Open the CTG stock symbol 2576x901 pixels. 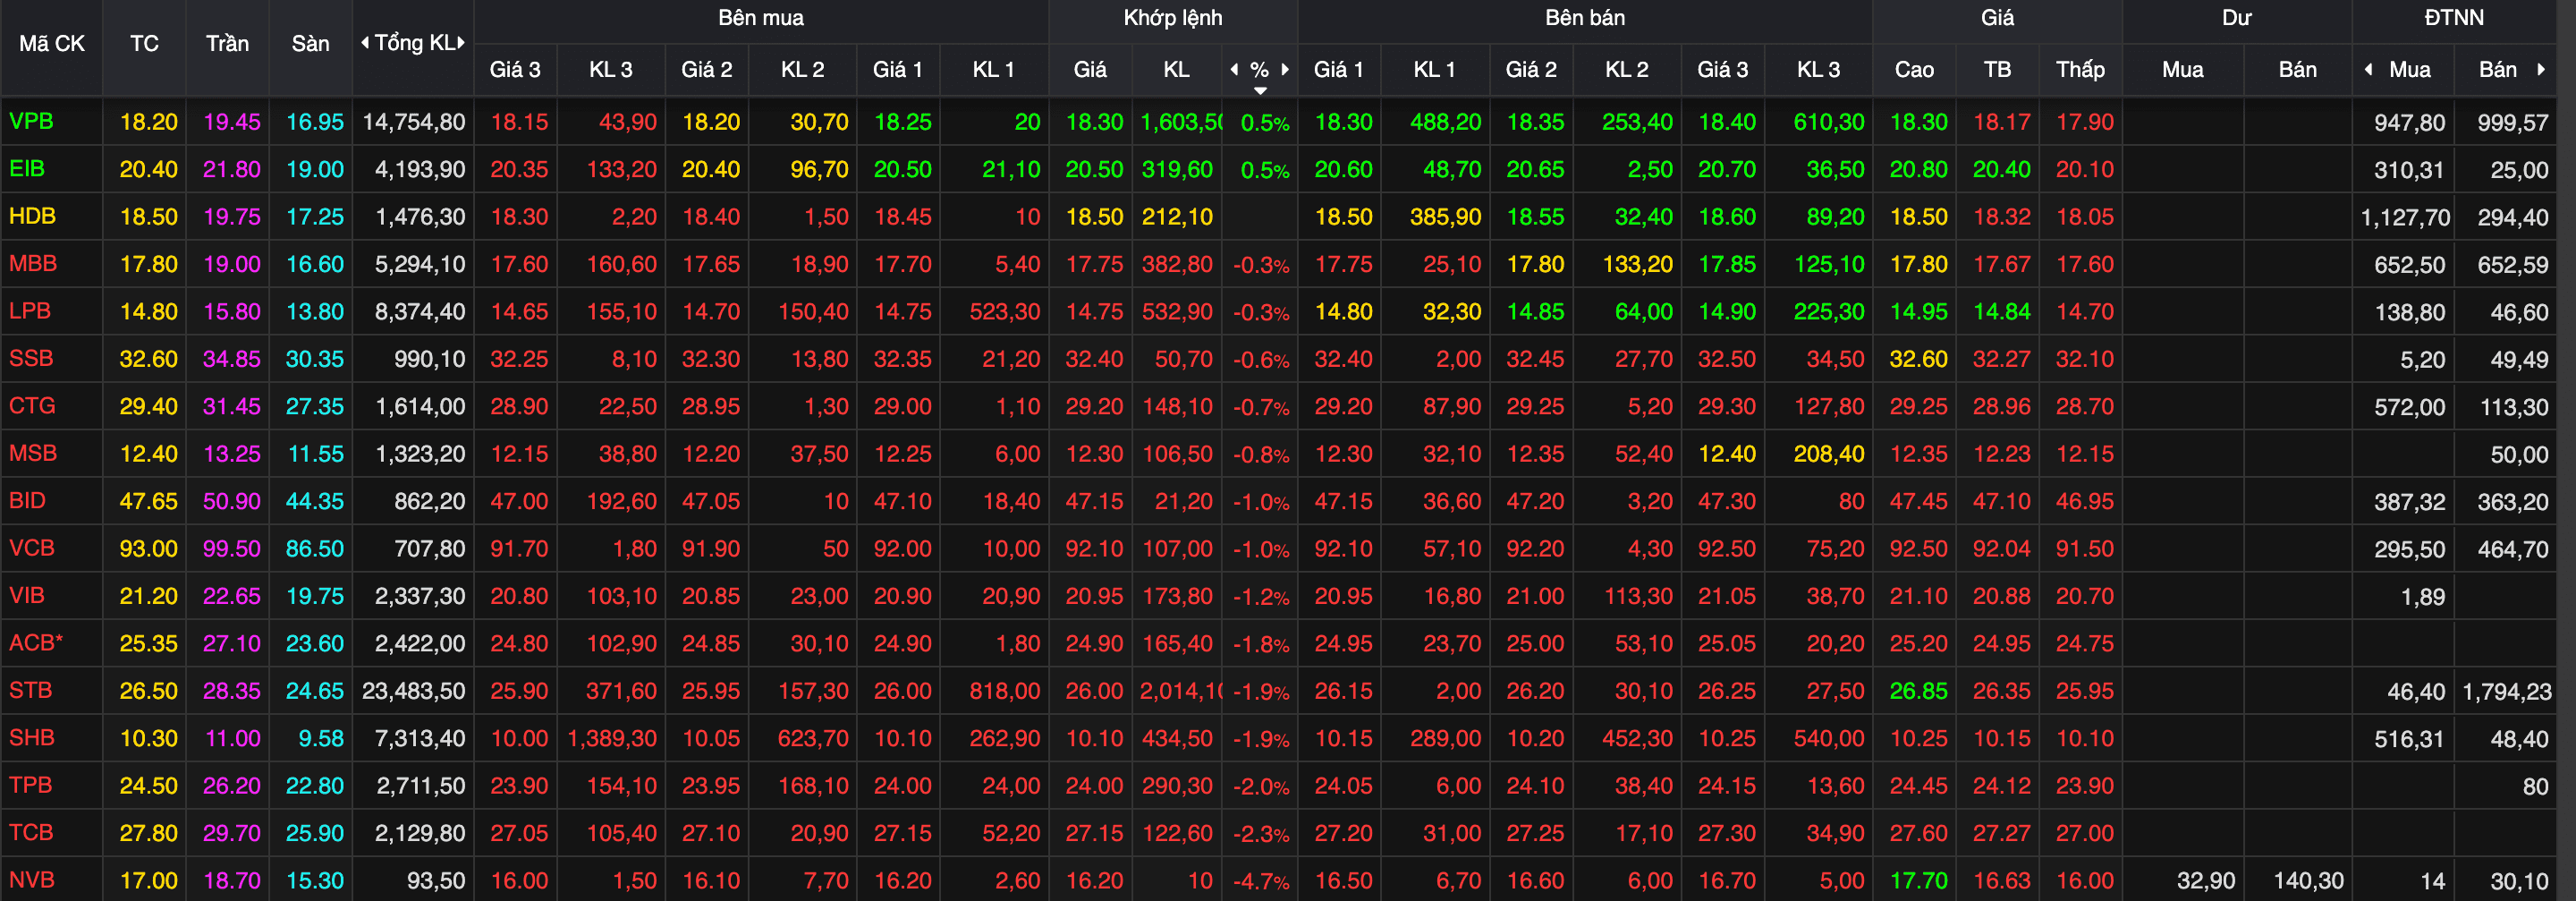click(x=32, y=405)
